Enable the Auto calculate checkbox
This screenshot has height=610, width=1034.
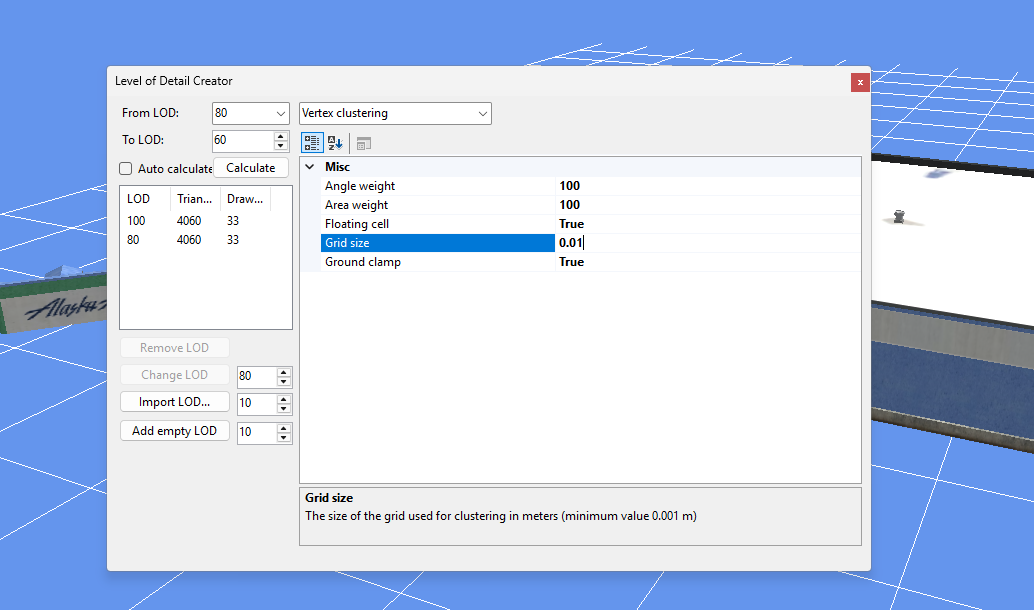tap(124, 168)
